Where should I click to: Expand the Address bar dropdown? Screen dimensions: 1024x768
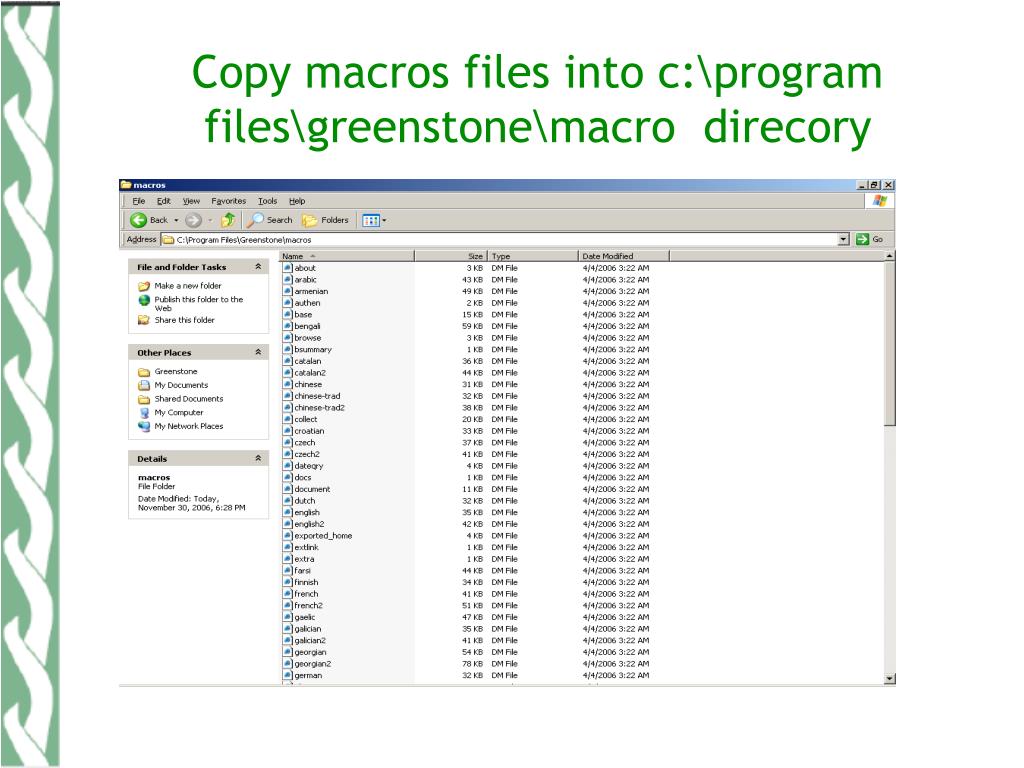click(844, 240)
